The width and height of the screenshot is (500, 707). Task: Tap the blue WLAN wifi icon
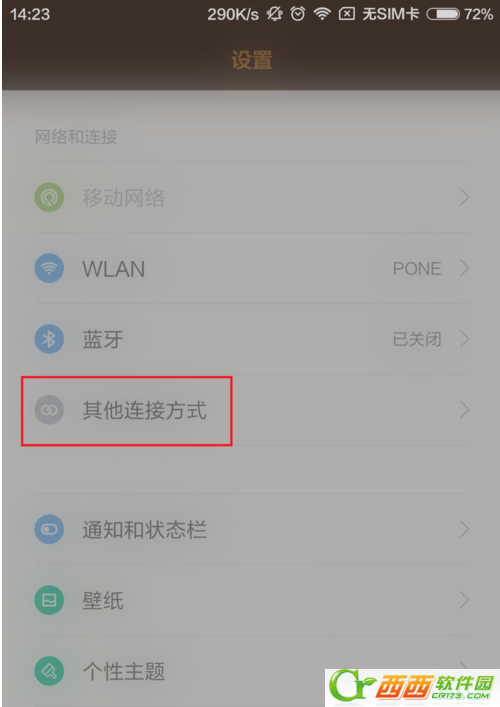coord(49,268)
